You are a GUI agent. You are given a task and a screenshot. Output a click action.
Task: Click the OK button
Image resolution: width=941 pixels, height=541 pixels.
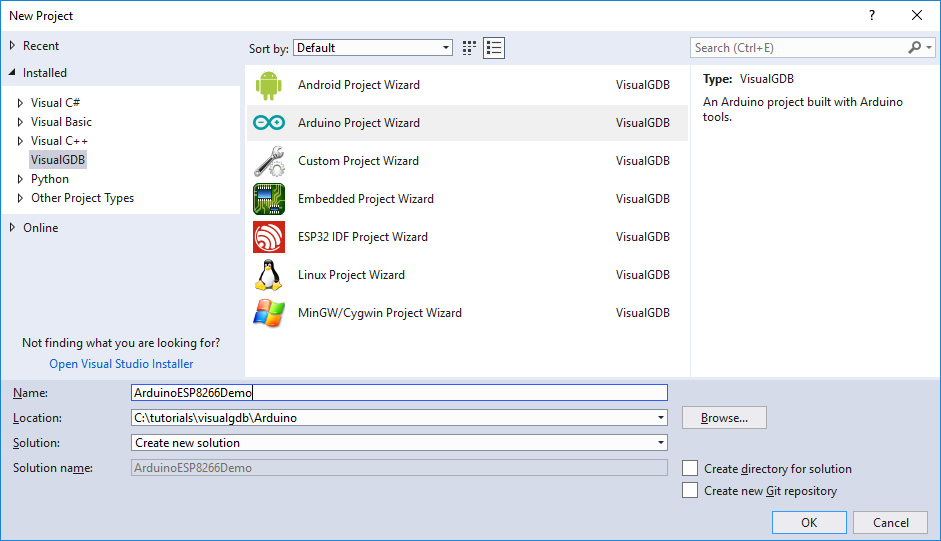(809, 522)
